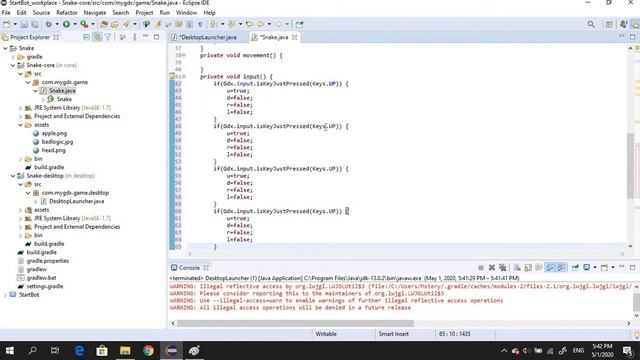Click the Search magnifier in the main toolbar
The height and width of the screenshot is (360, 640).
coord(591,24)
